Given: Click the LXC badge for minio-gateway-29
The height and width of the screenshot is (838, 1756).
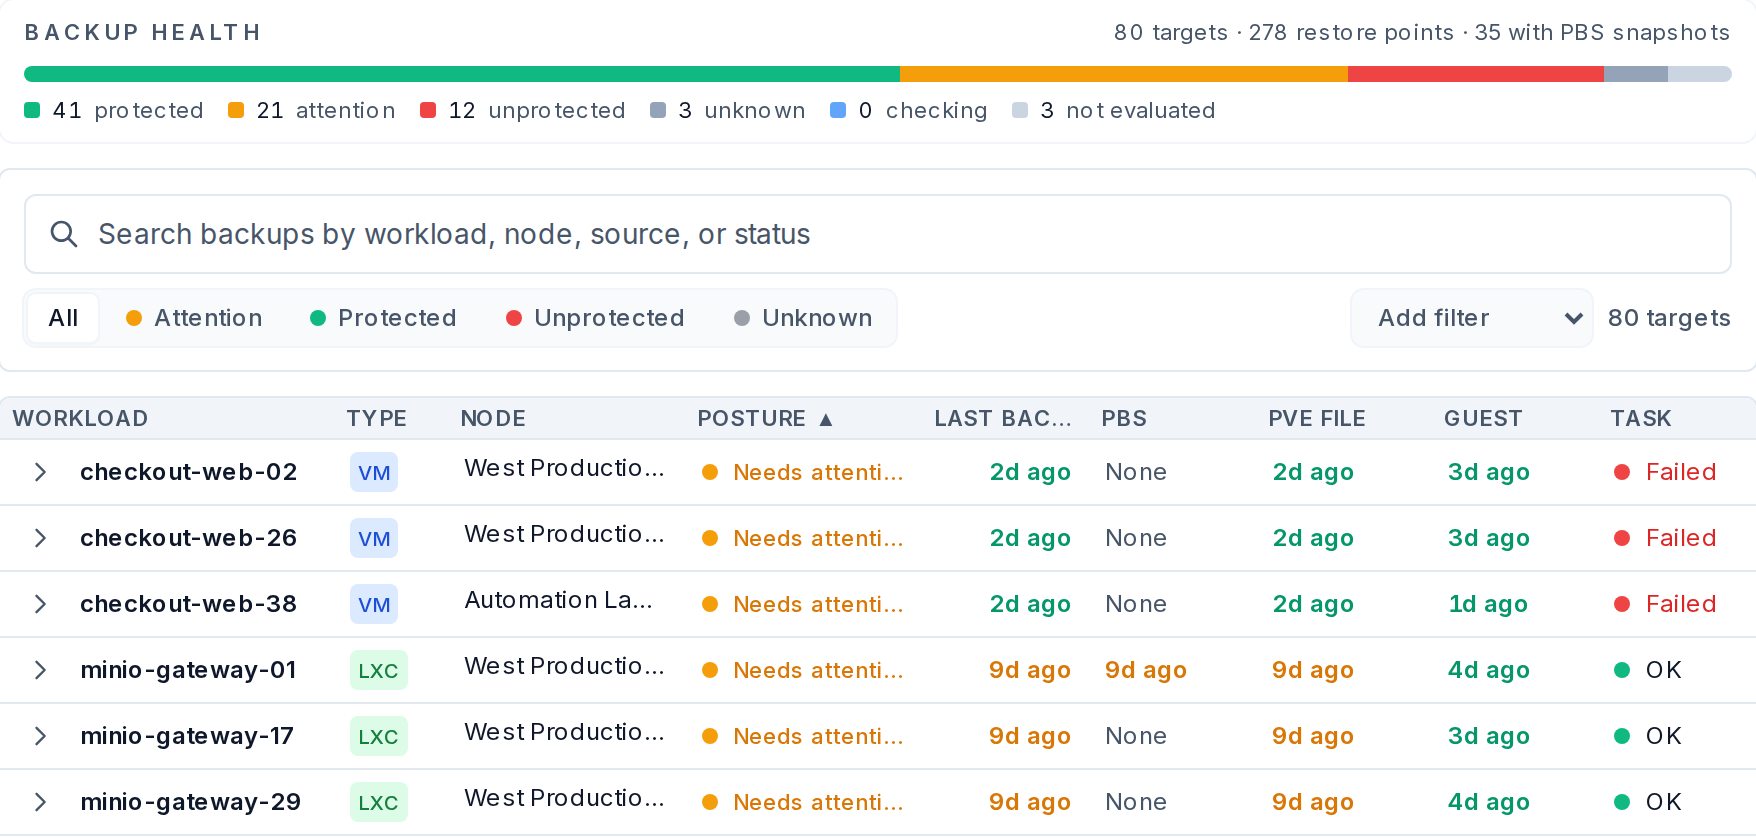Looking at the screenshot, I should [378, 802].
